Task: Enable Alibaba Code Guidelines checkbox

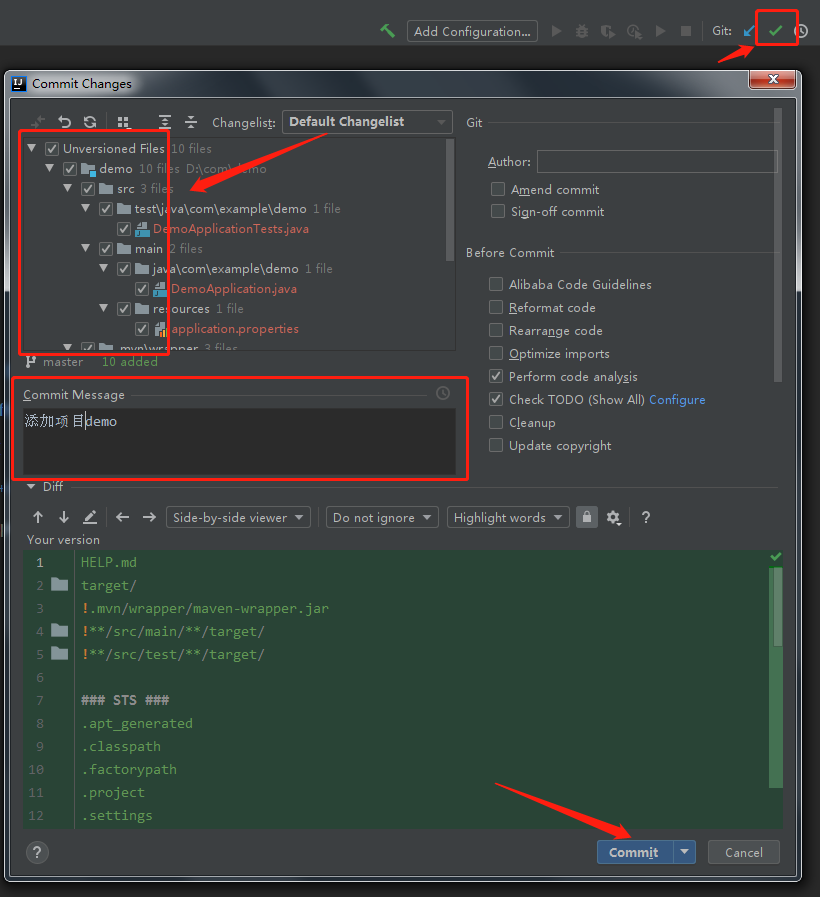Action: click(496, 284)
